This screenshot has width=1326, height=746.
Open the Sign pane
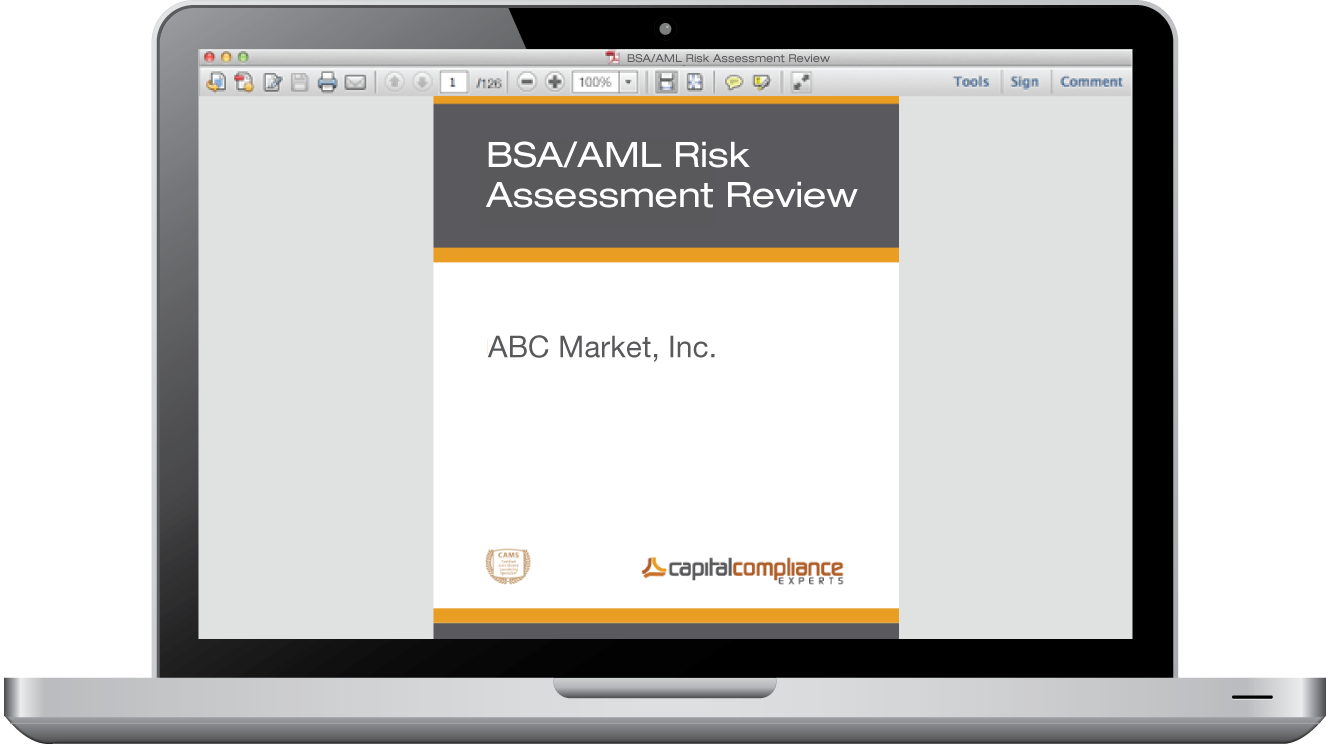[x=1024, y=82]
